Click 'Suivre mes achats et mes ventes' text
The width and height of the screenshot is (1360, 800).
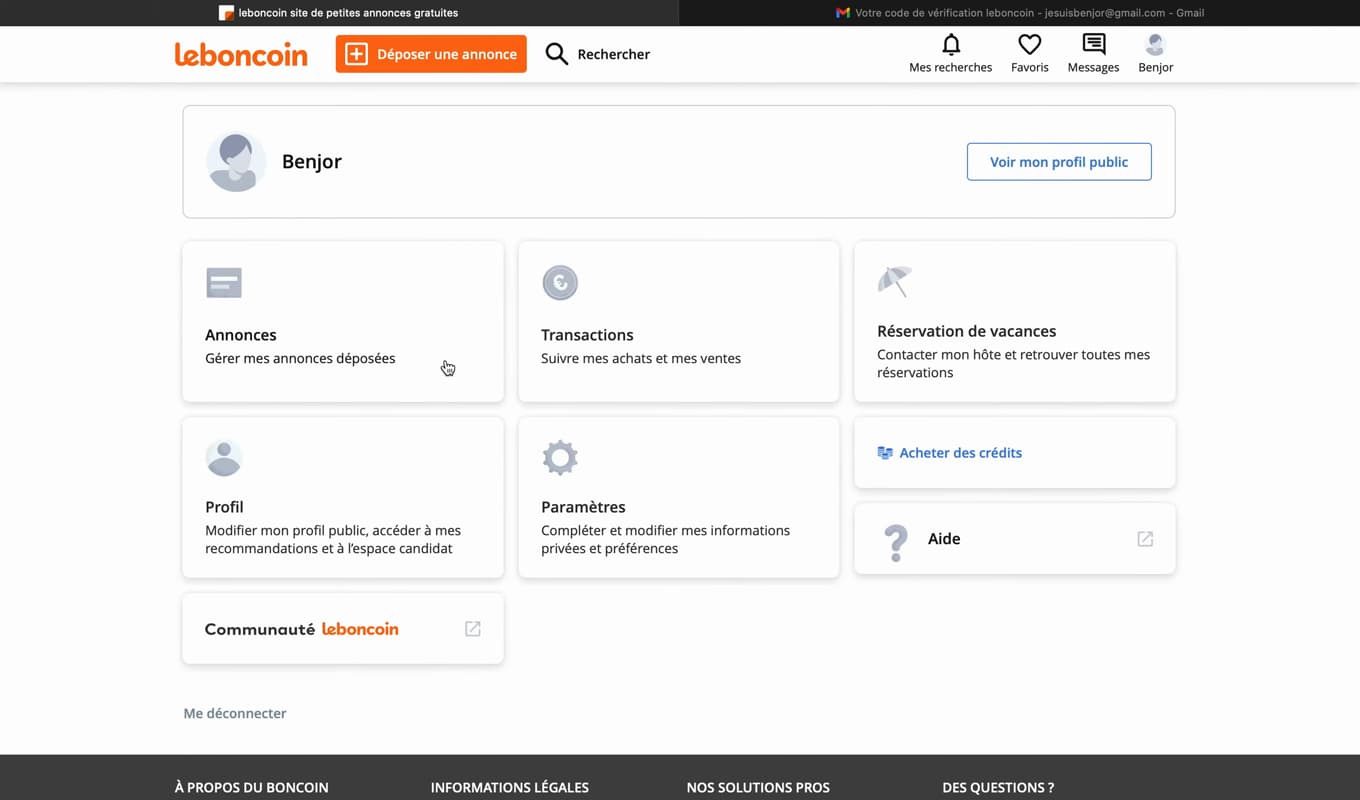click(641, 358)
